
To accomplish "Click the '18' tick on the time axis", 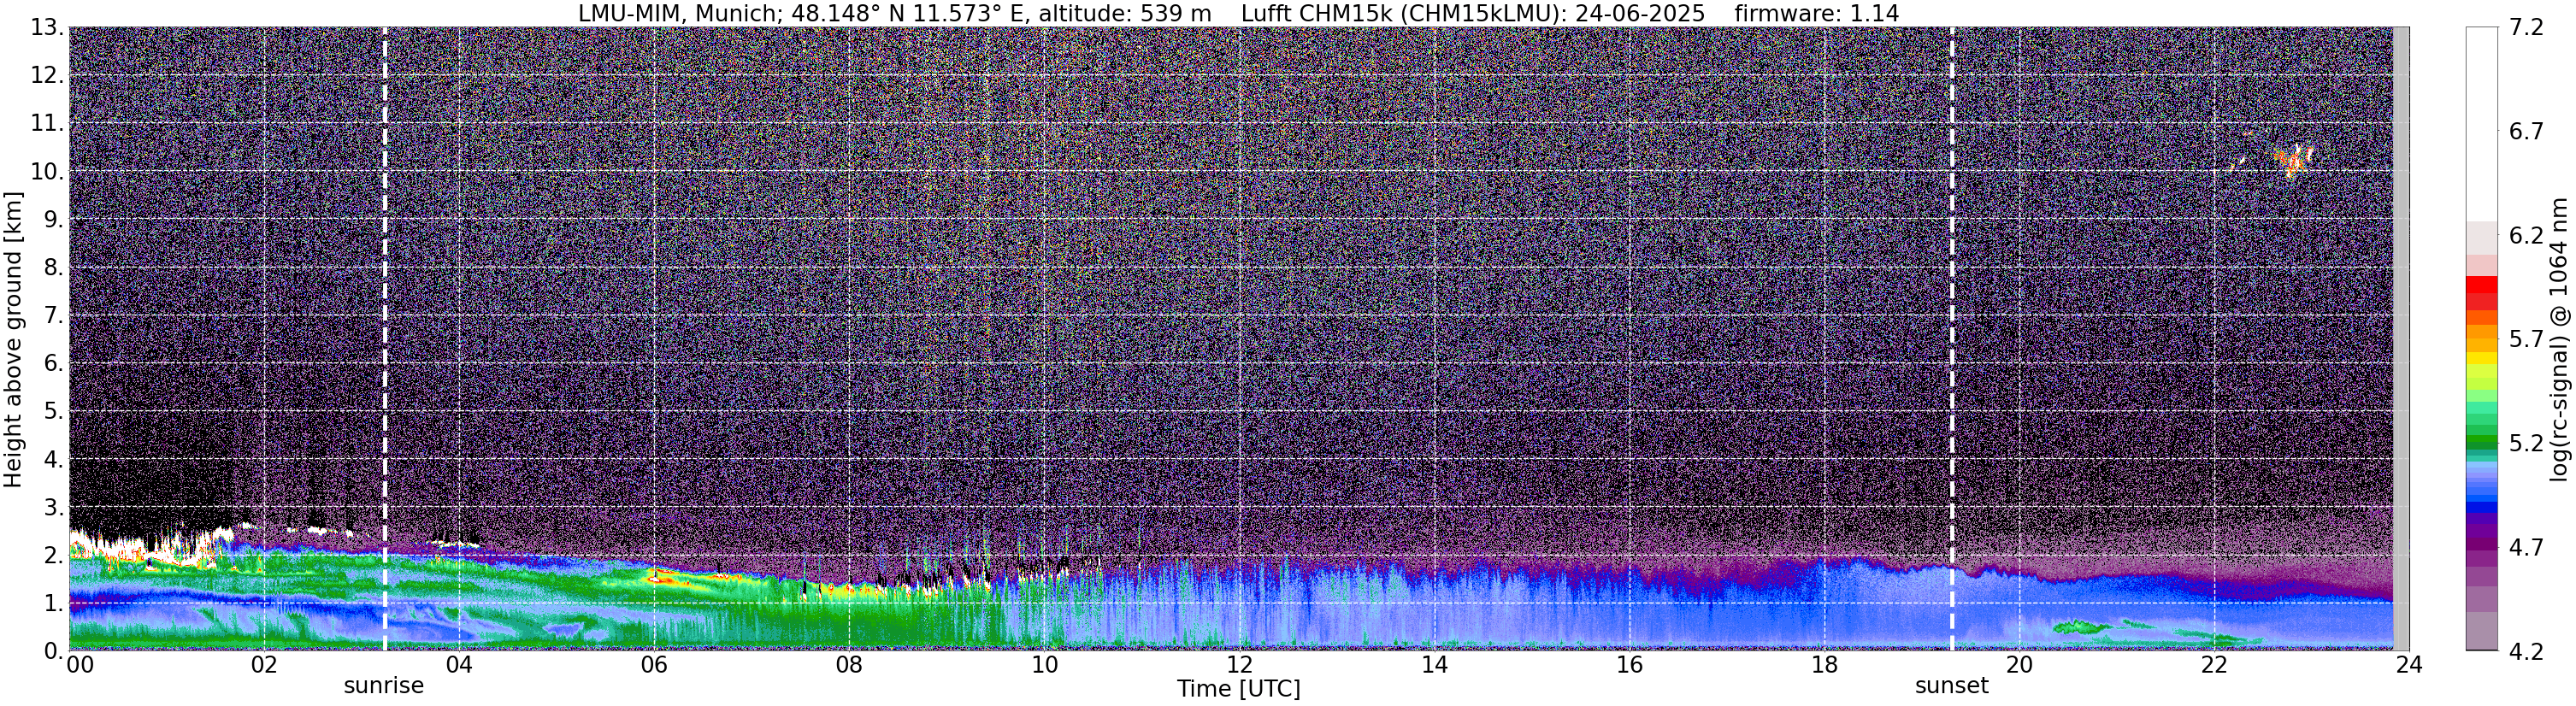I will [x=1824, y=665].
